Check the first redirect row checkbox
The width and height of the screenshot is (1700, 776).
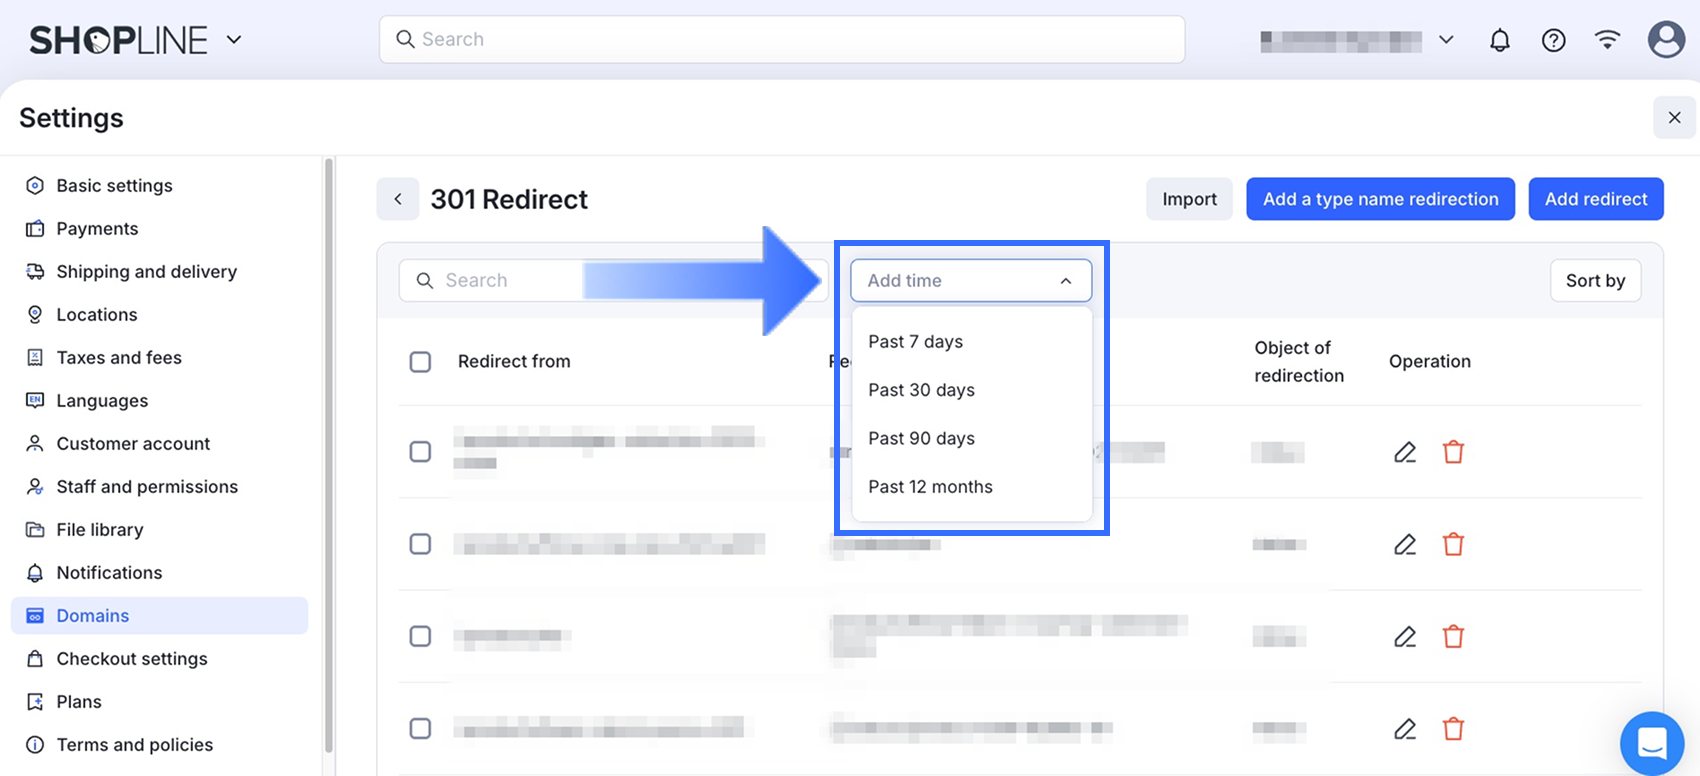420,452
